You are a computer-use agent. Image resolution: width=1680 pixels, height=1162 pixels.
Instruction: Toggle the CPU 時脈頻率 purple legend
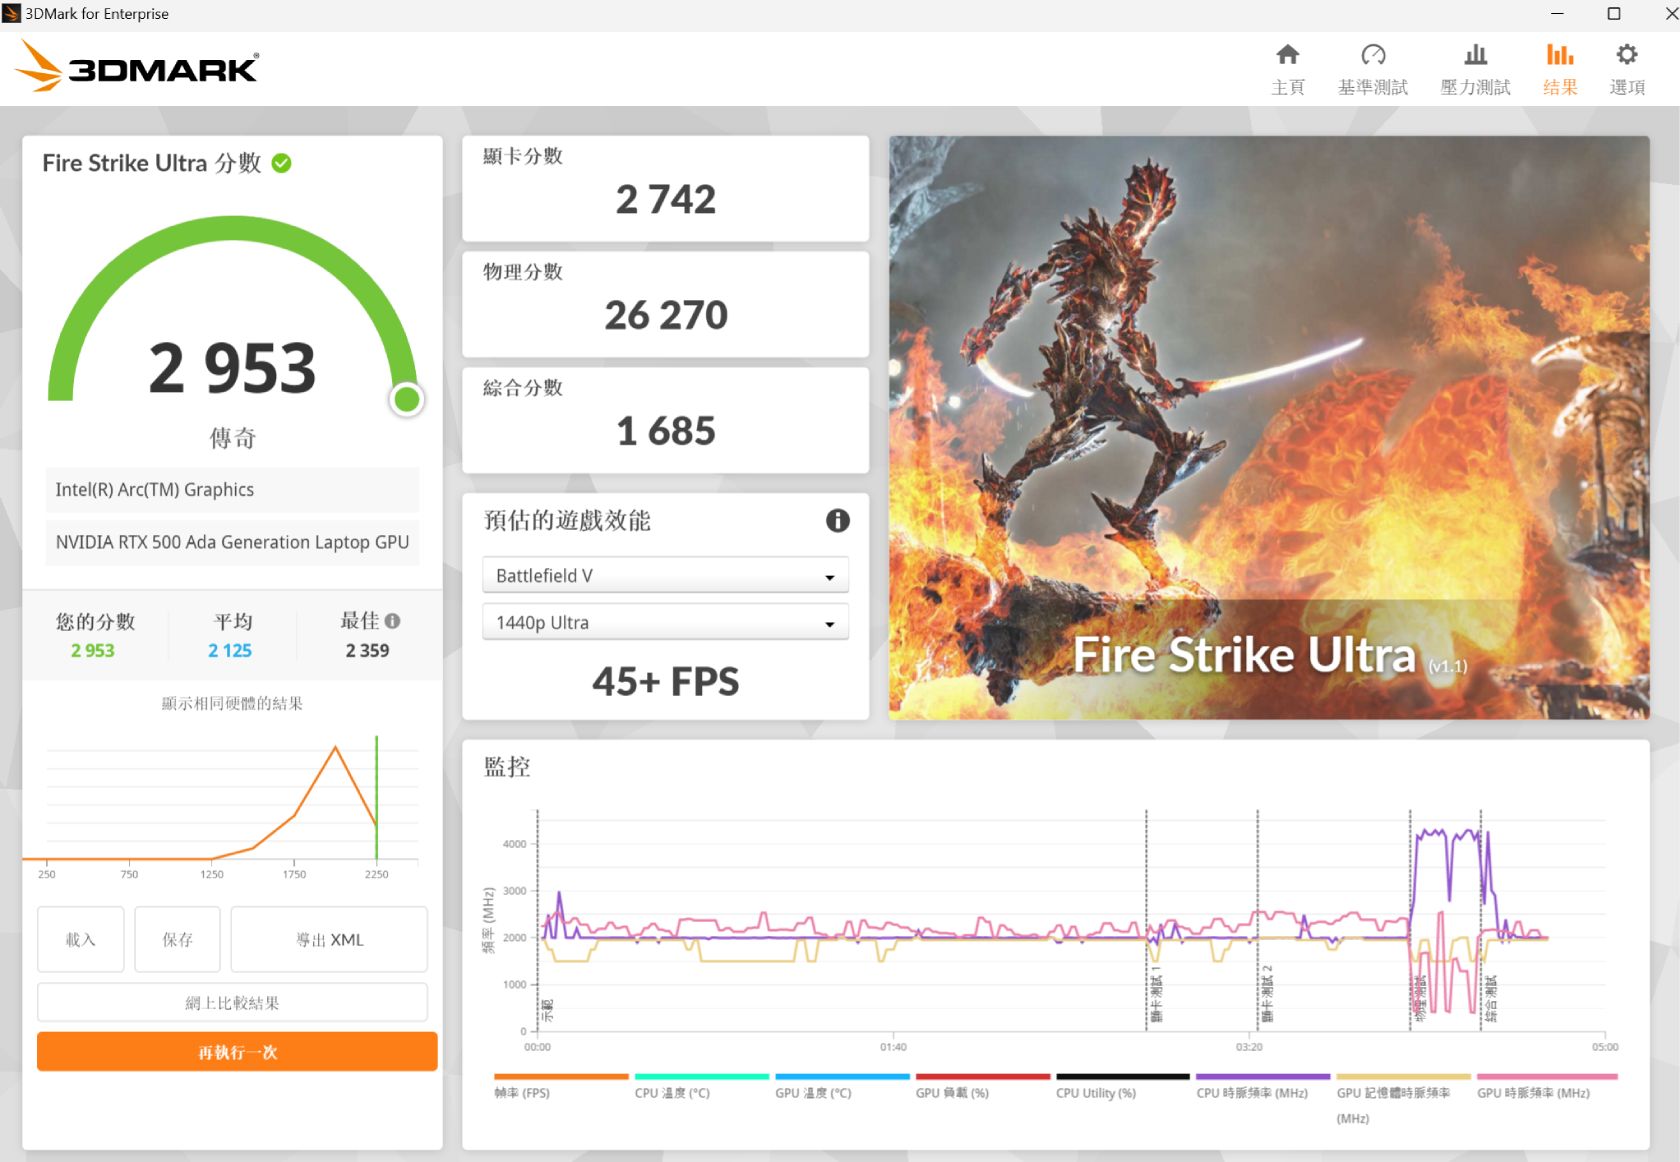pyautogui.click(x=1263, y=1086)
